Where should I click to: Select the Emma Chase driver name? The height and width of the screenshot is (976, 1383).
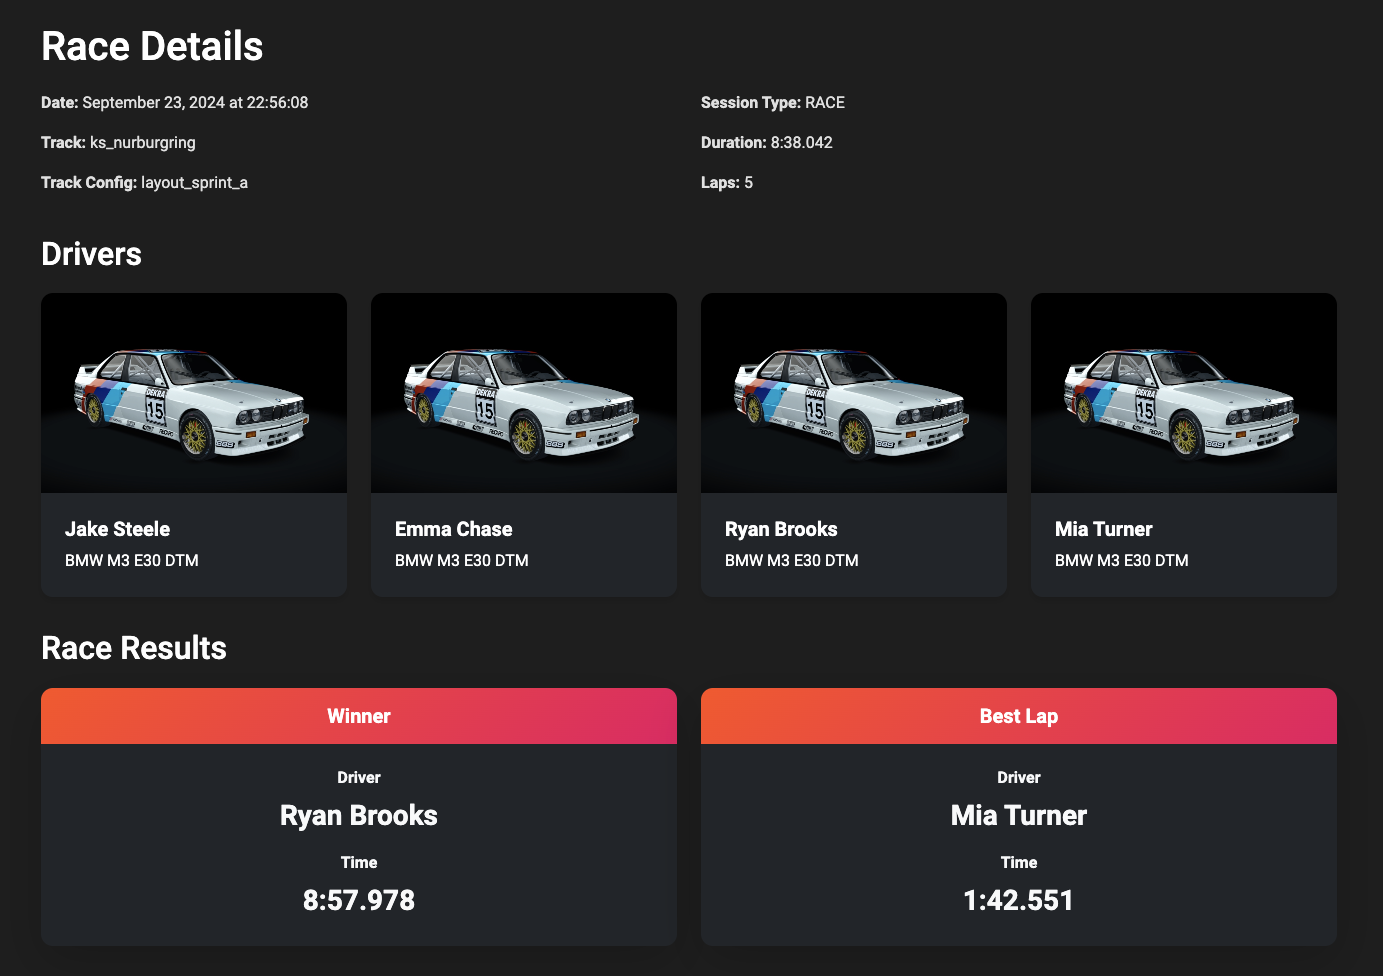(453, 529)
